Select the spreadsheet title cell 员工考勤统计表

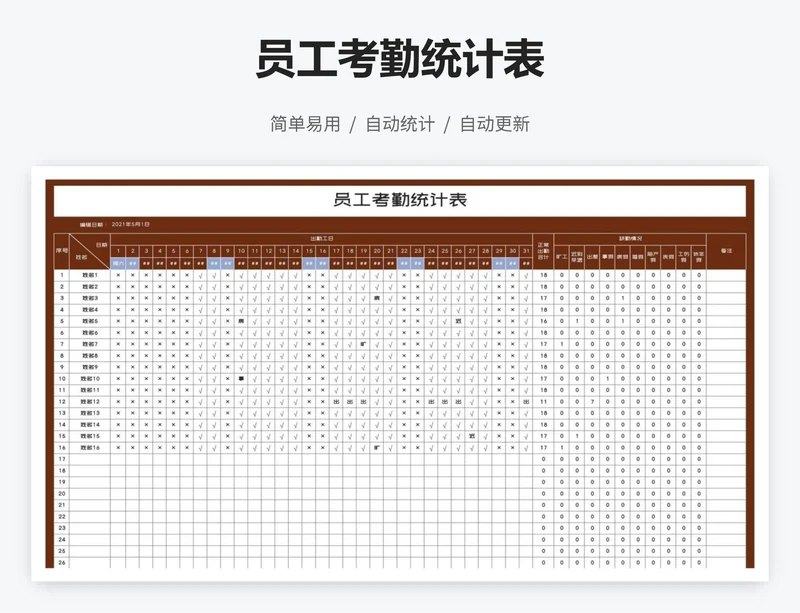click(400, 200)
